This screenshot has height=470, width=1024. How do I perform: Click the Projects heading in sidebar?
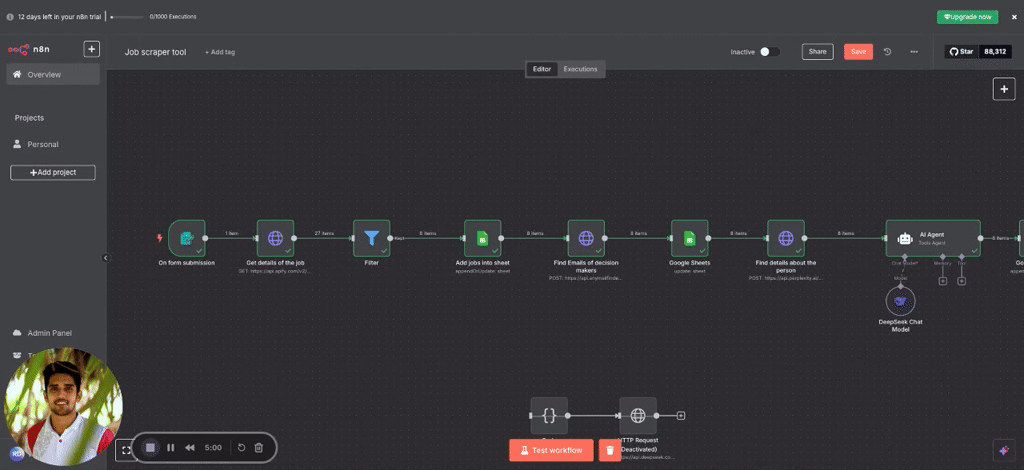(29, 118)
